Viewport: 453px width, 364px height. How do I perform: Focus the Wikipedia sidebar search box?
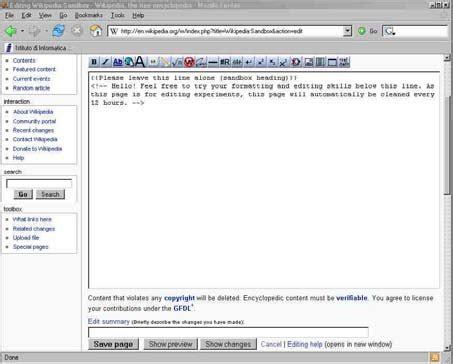(x=39, y=183)
